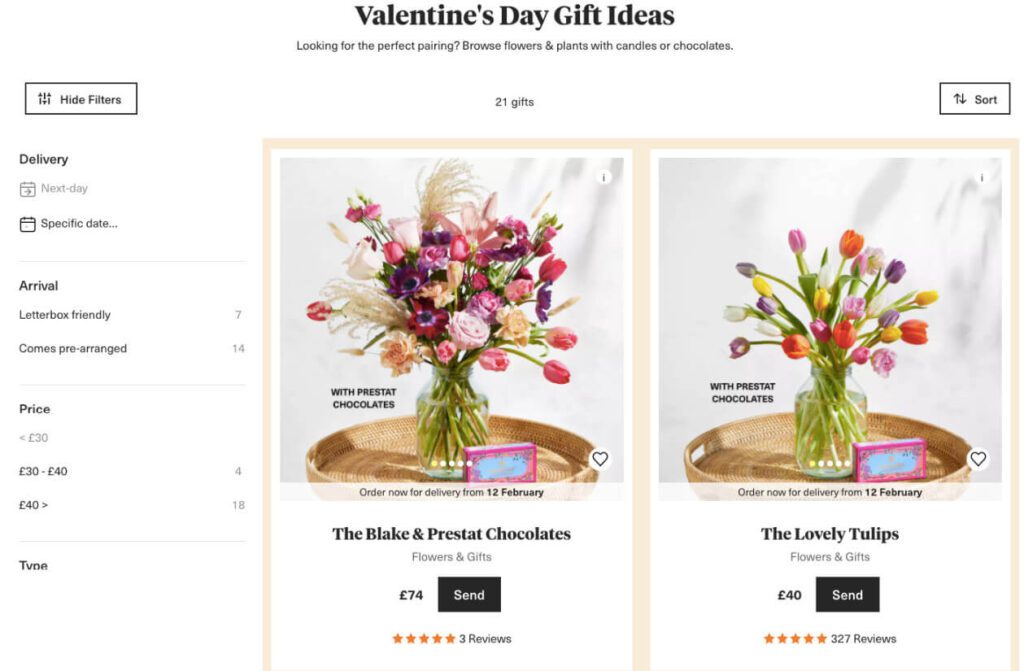Select the £30 - £40 price filter
The width and height of the screenshot is (1024, 671).
pos(43,471)
